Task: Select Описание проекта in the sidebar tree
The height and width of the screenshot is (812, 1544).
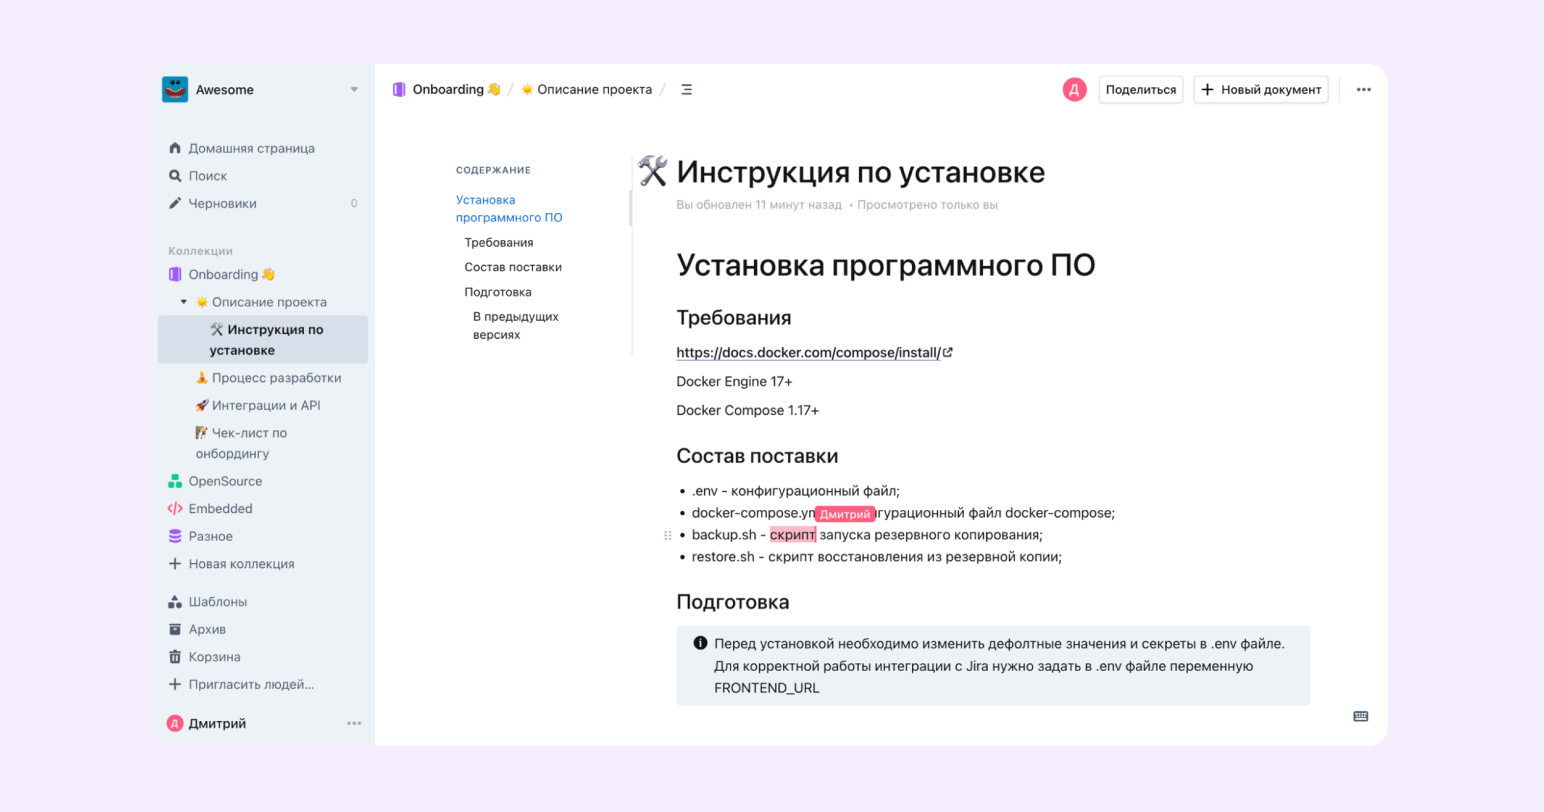Action: [x=262, y=302]
